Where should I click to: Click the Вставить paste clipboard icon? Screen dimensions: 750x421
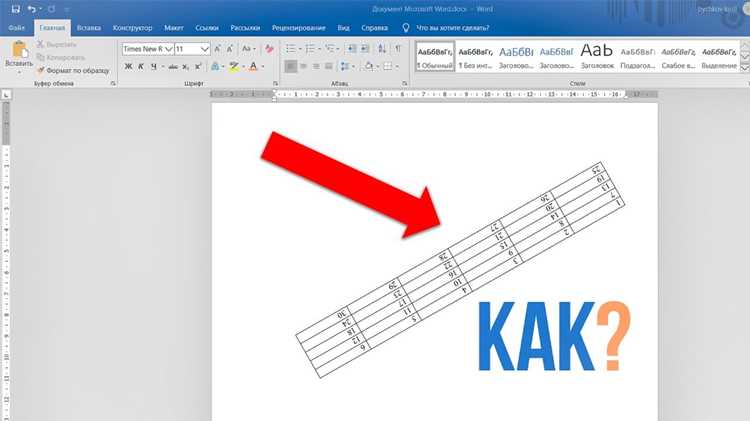pos(19,49)
